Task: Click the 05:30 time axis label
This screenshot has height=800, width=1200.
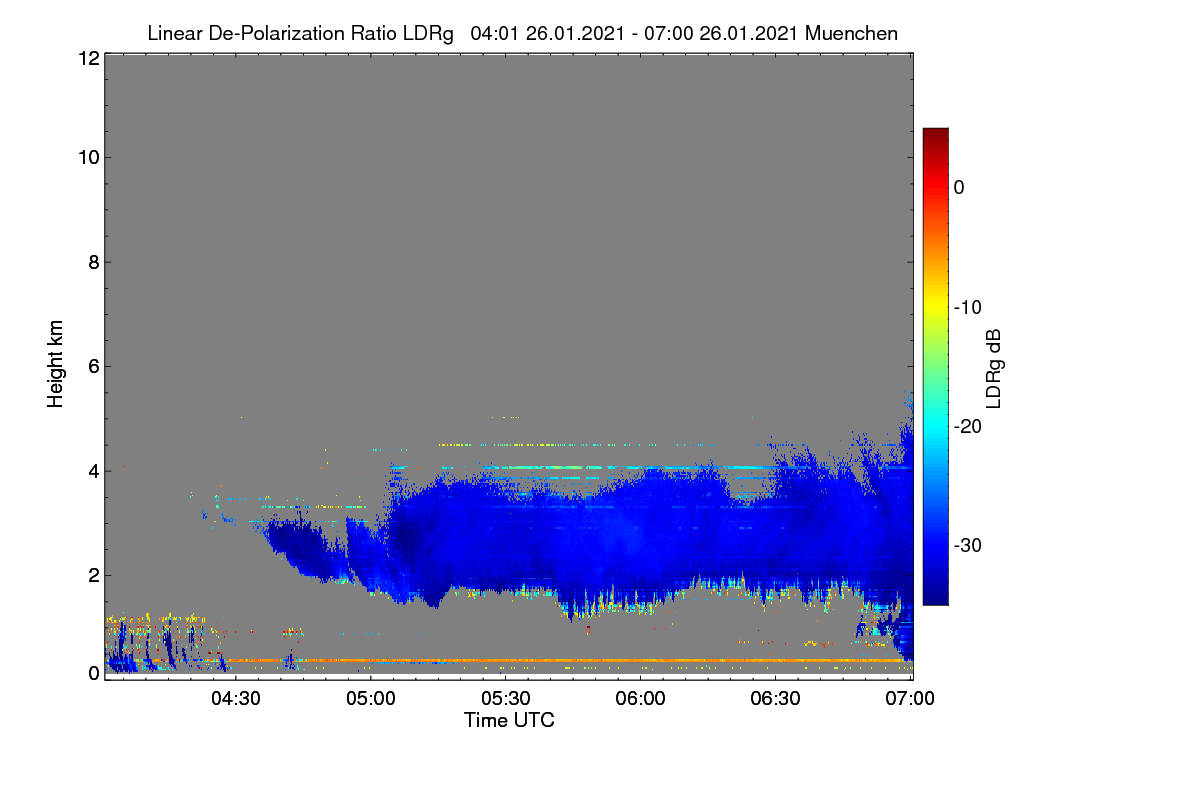Action: coord(505,699)
